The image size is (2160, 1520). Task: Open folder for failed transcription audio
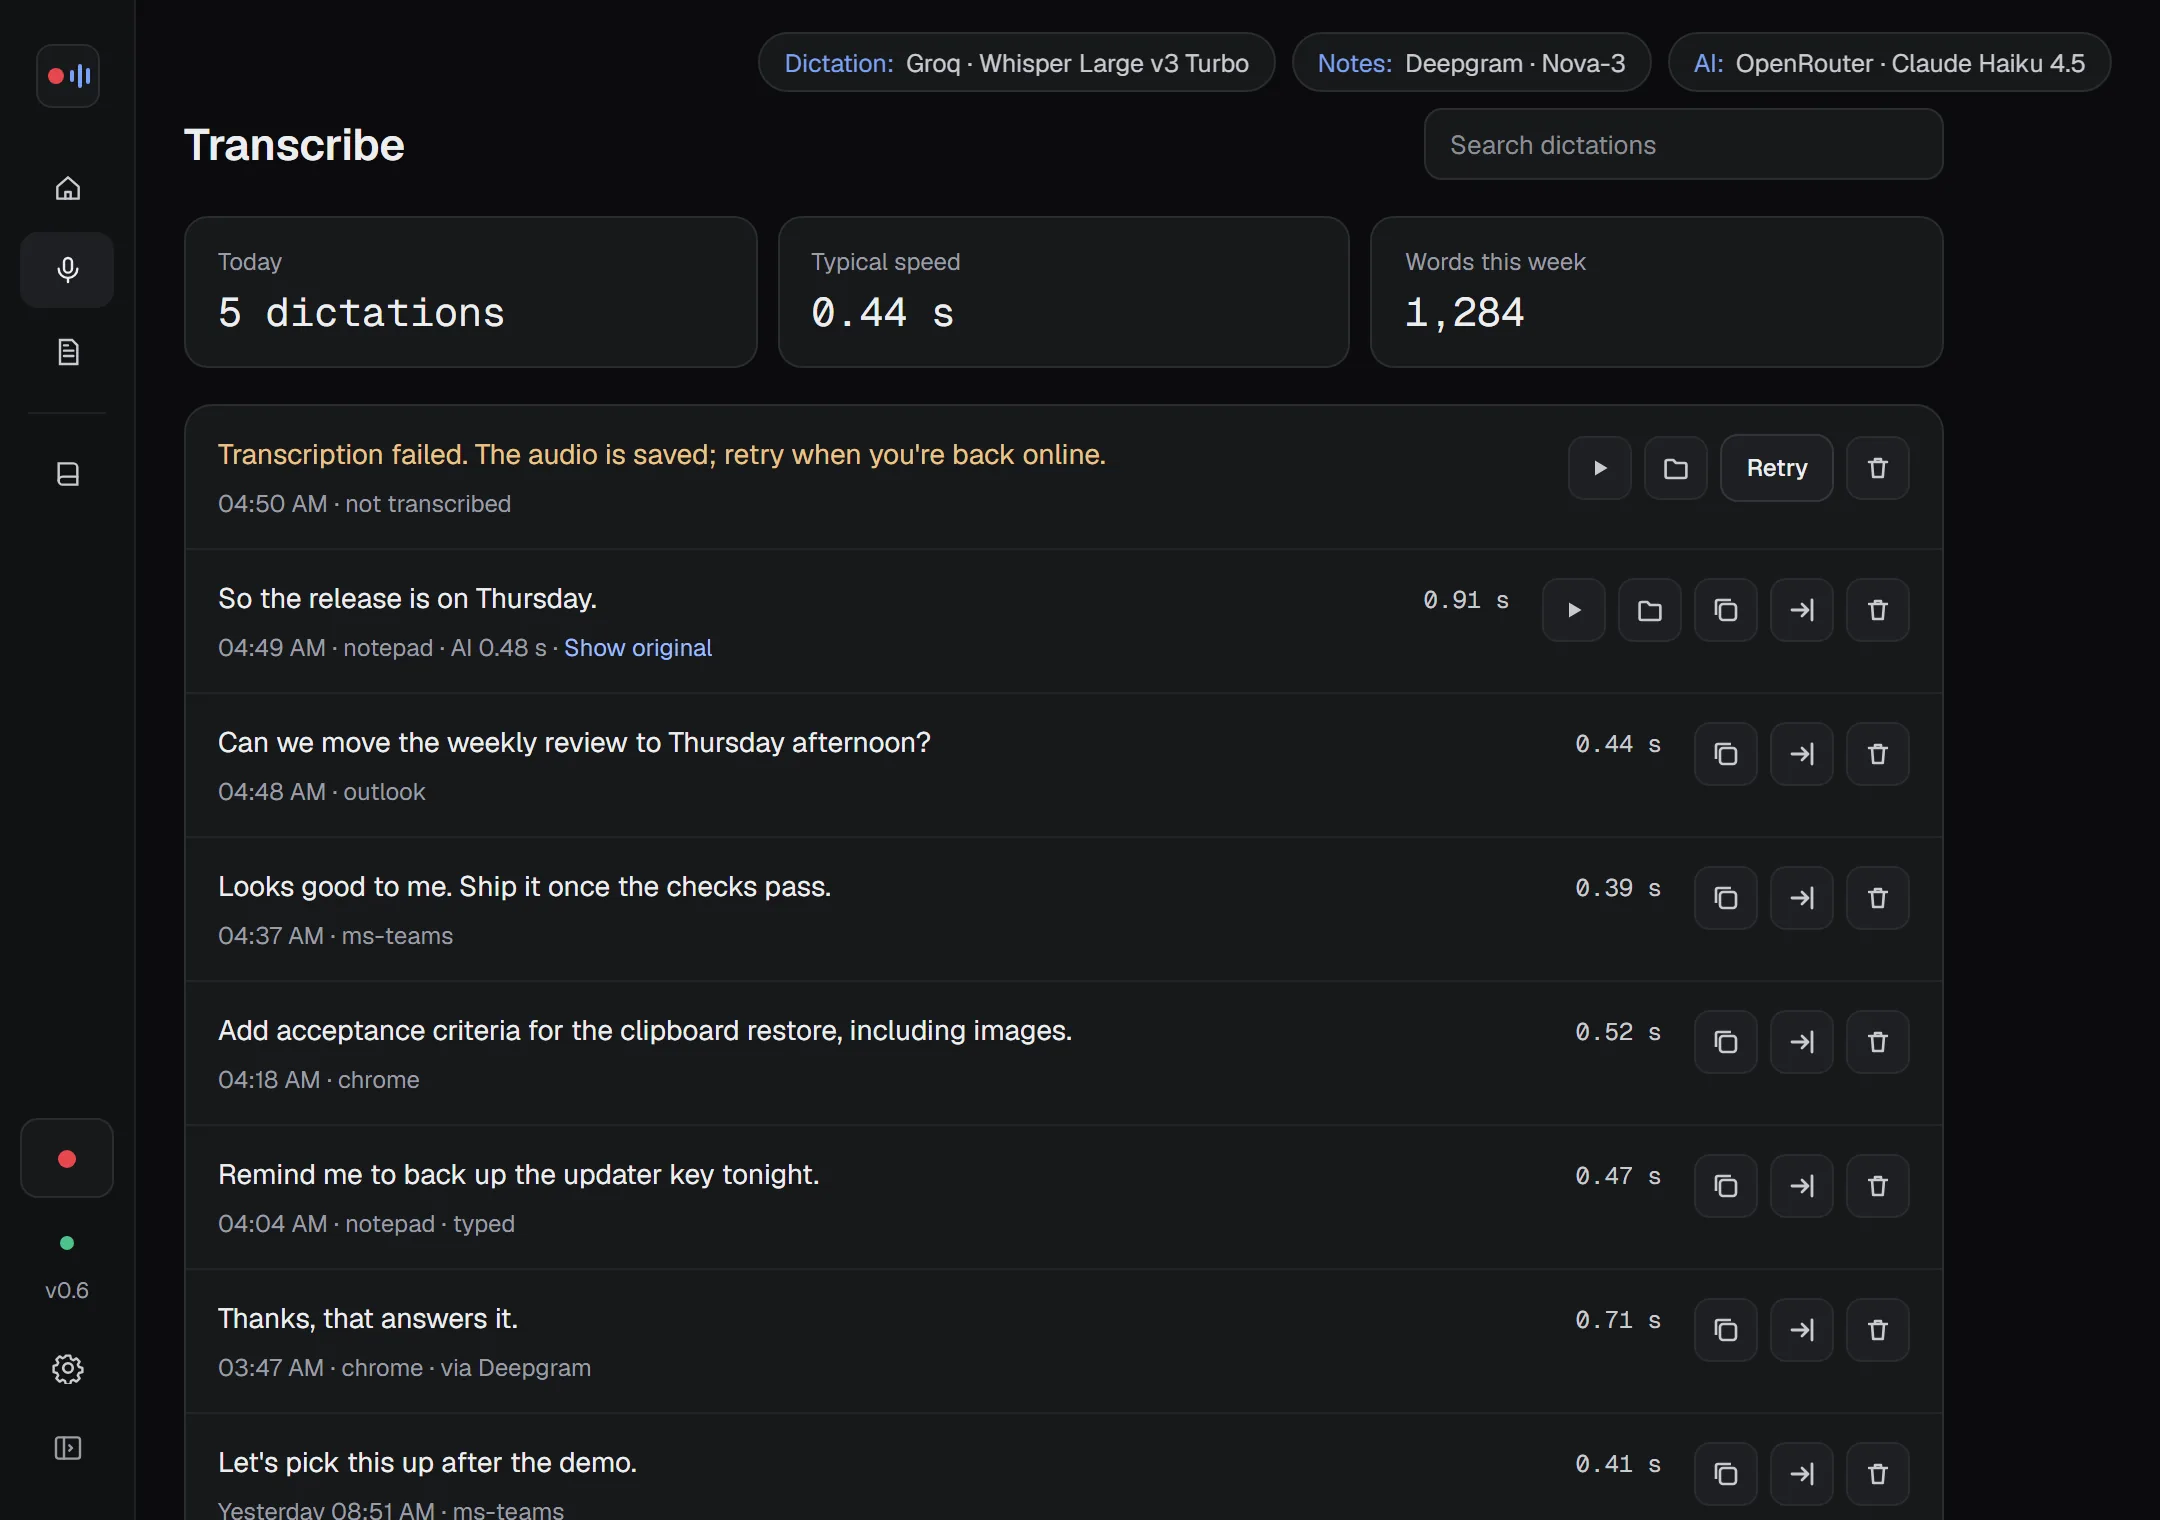tap(1676, 468)
